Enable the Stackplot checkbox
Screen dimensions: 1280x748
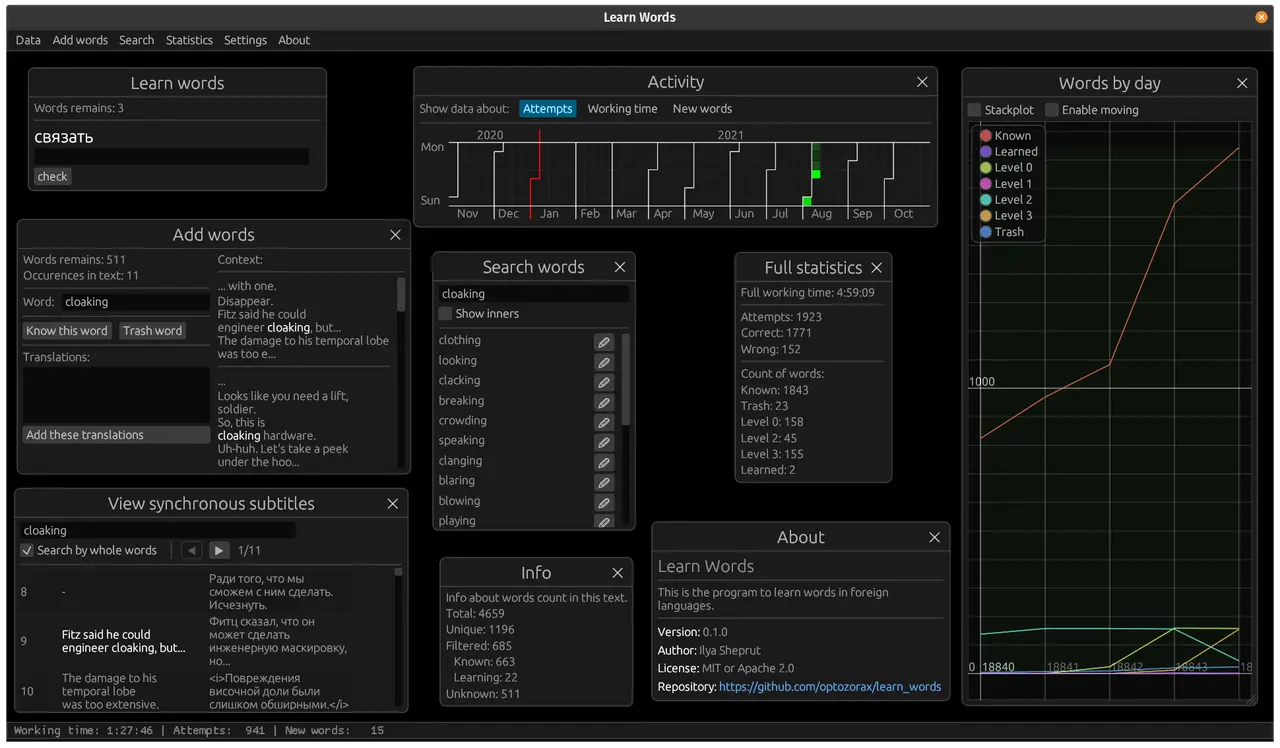pos(975,110)
